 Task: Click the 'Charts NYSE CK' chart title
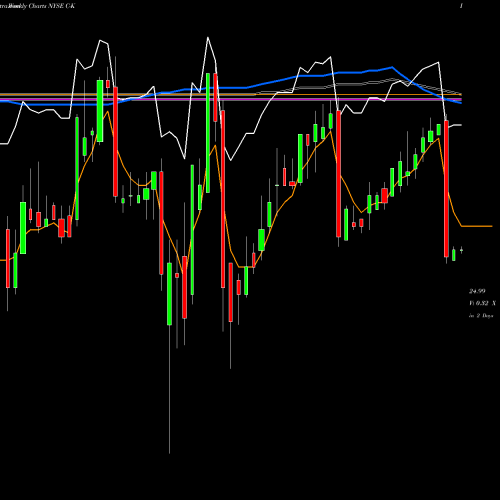(52, 6)
